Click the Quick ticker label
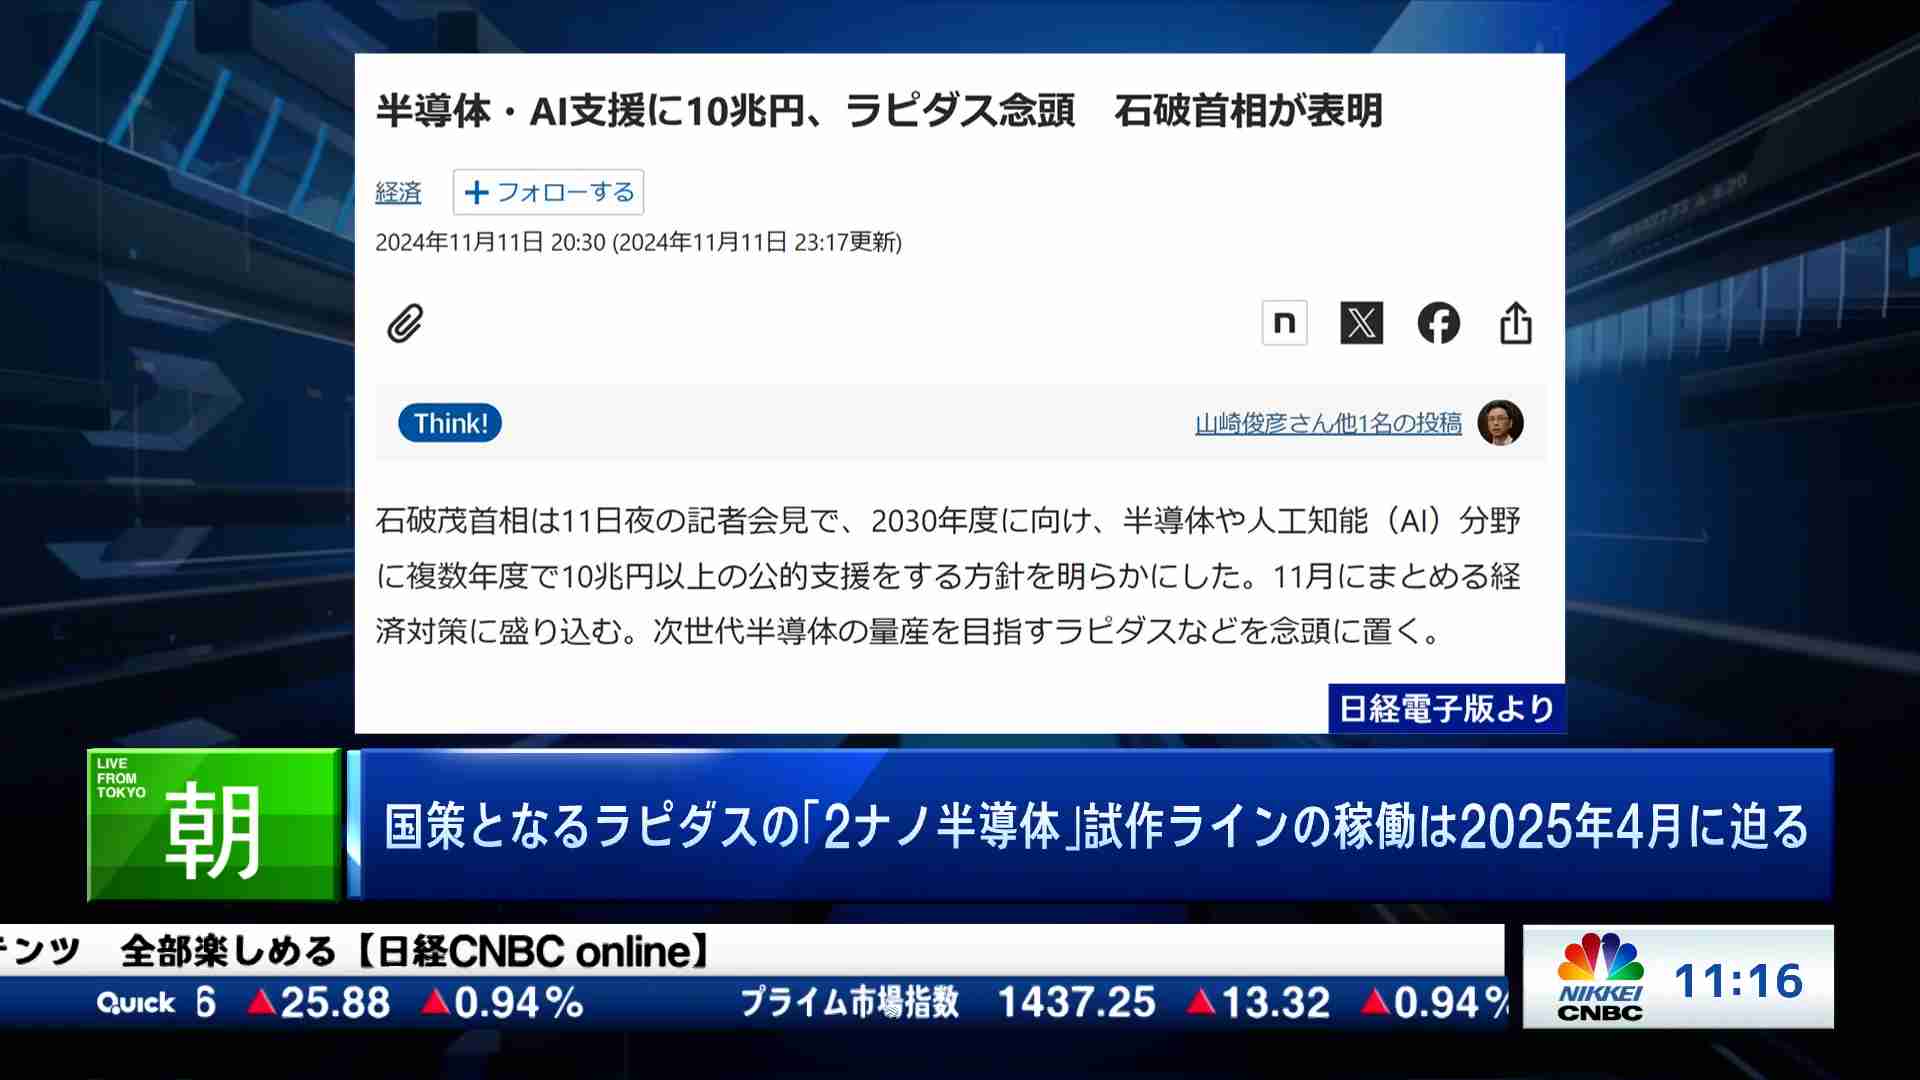 pos(136,1003)
